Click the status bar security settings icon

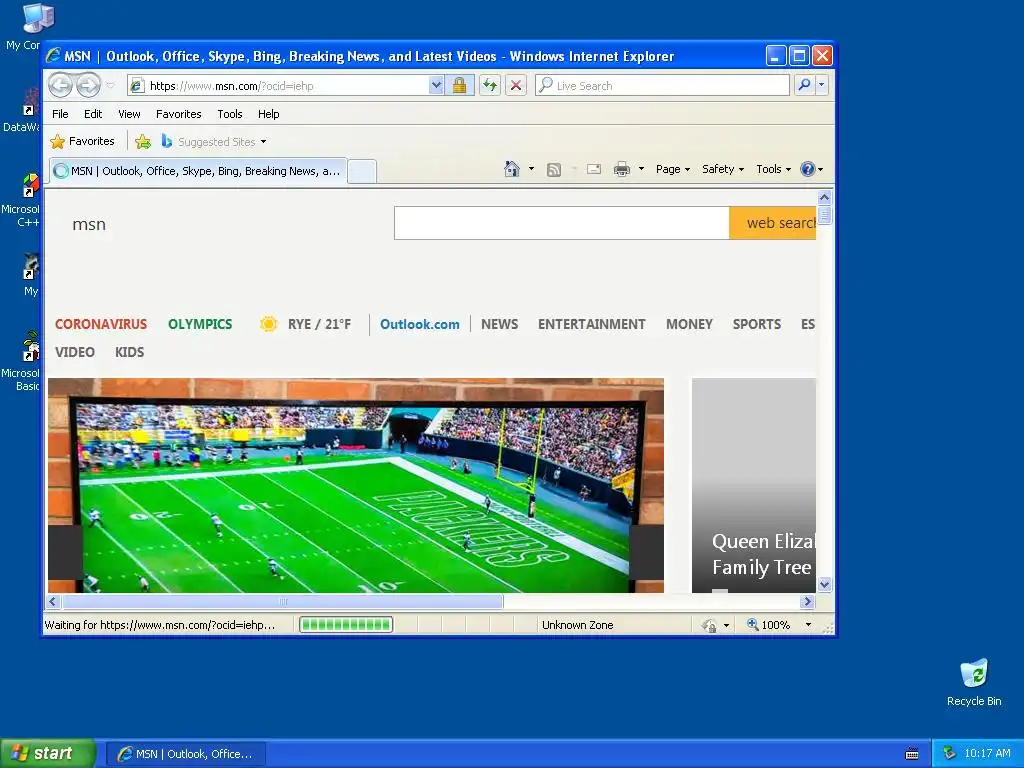709,625
